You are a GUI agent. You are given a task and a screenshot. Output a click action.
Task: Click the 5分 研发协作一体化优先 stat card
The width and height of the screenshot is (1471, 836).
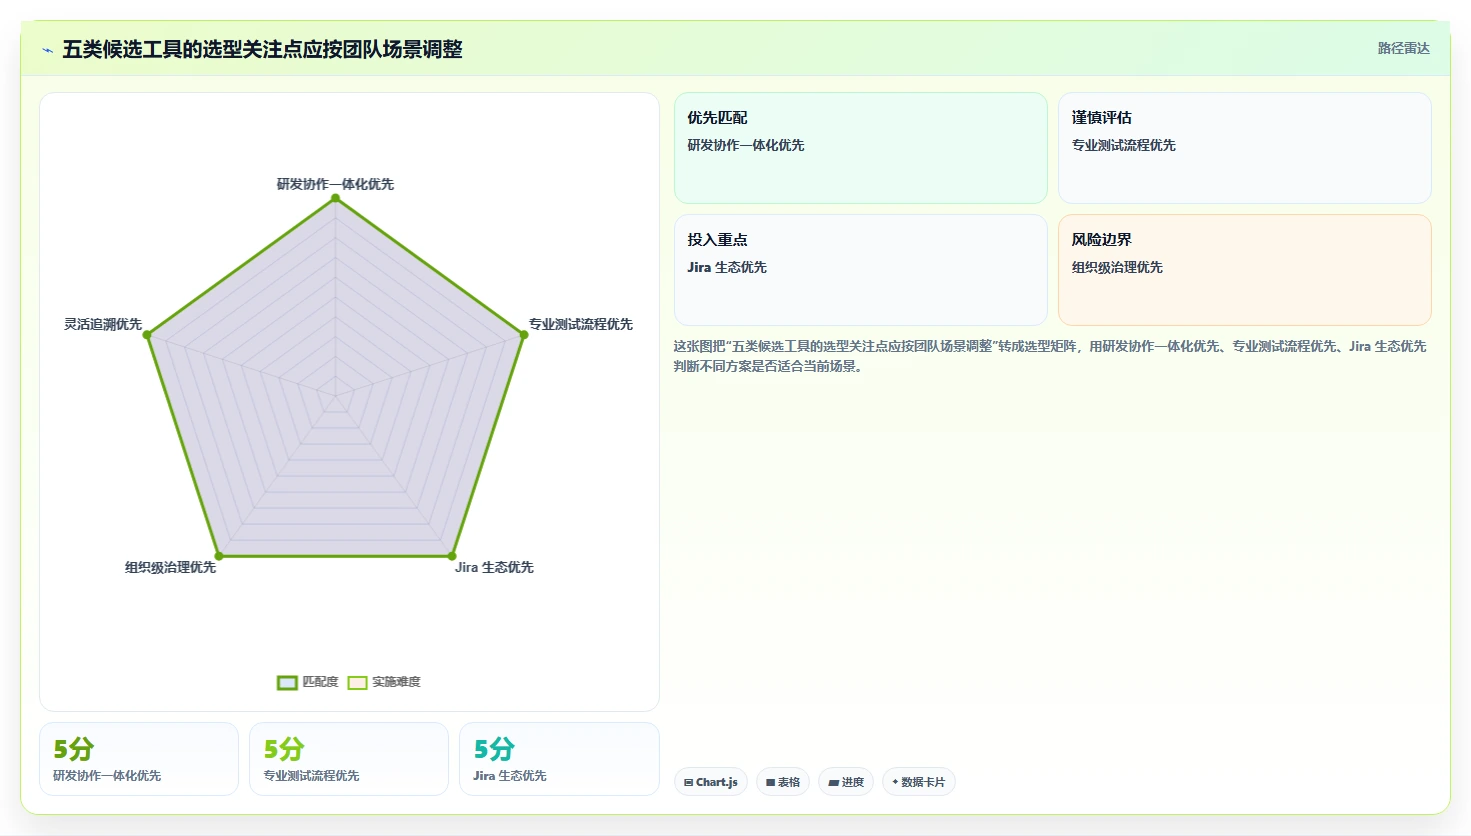pos(139,759)
